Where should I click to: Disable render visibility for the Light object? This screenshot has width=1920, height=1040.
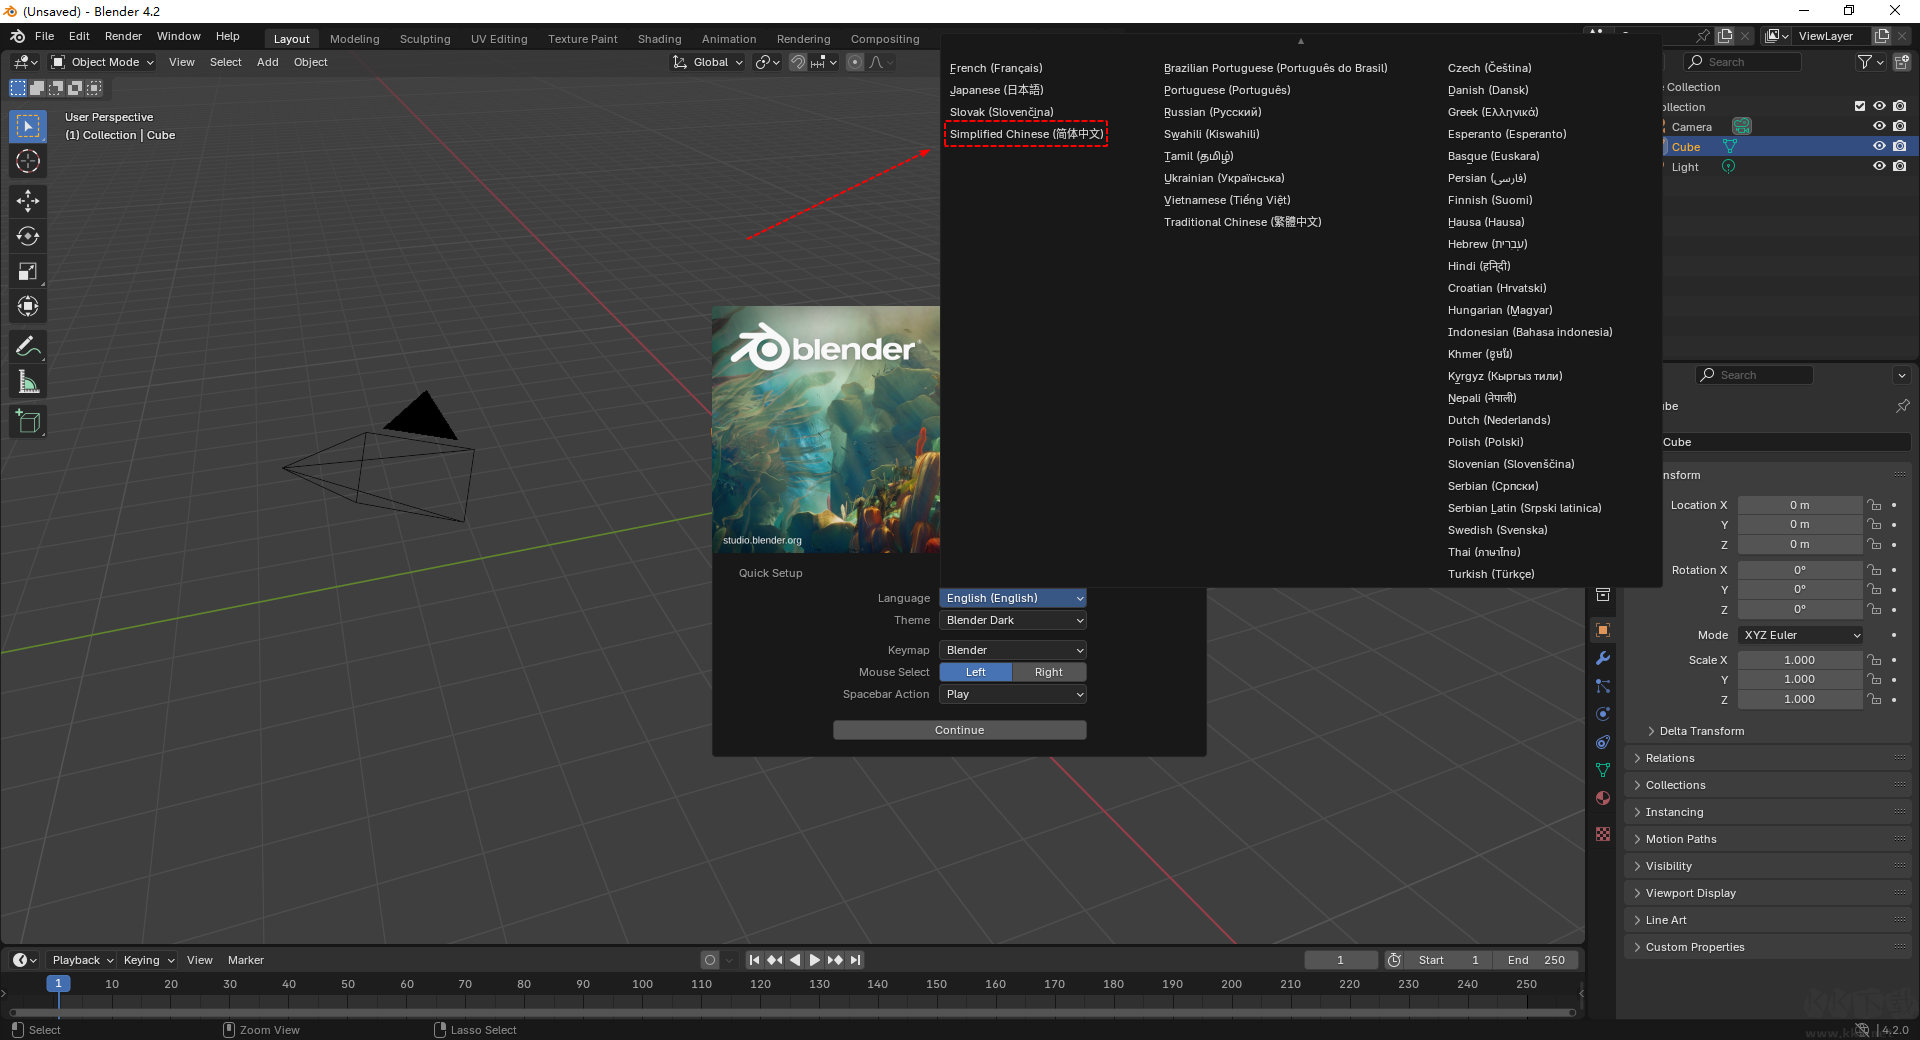click(1901, 167)
